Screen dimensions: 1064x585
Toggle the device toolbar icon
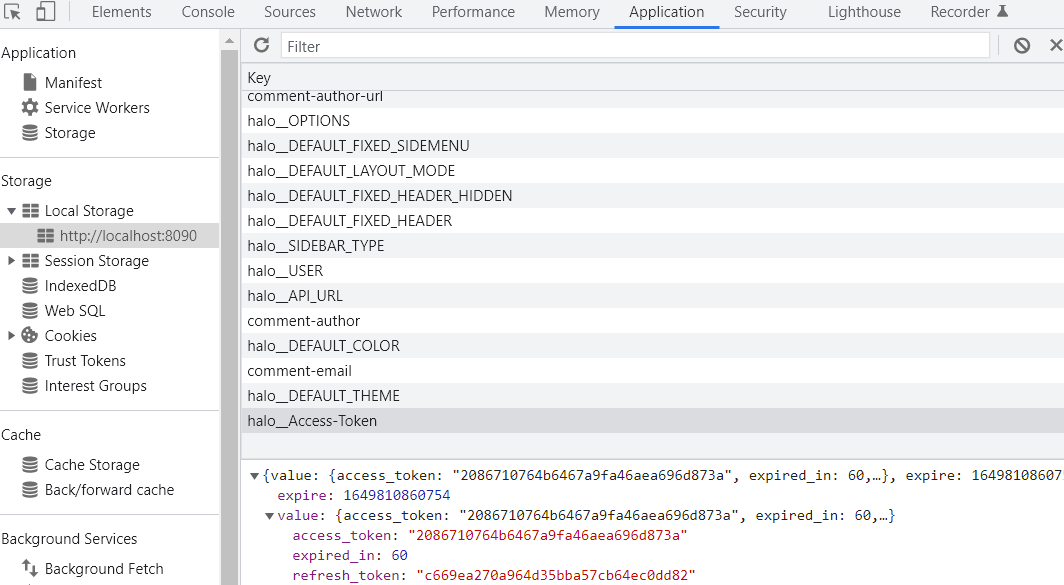(x=45, y=12)
